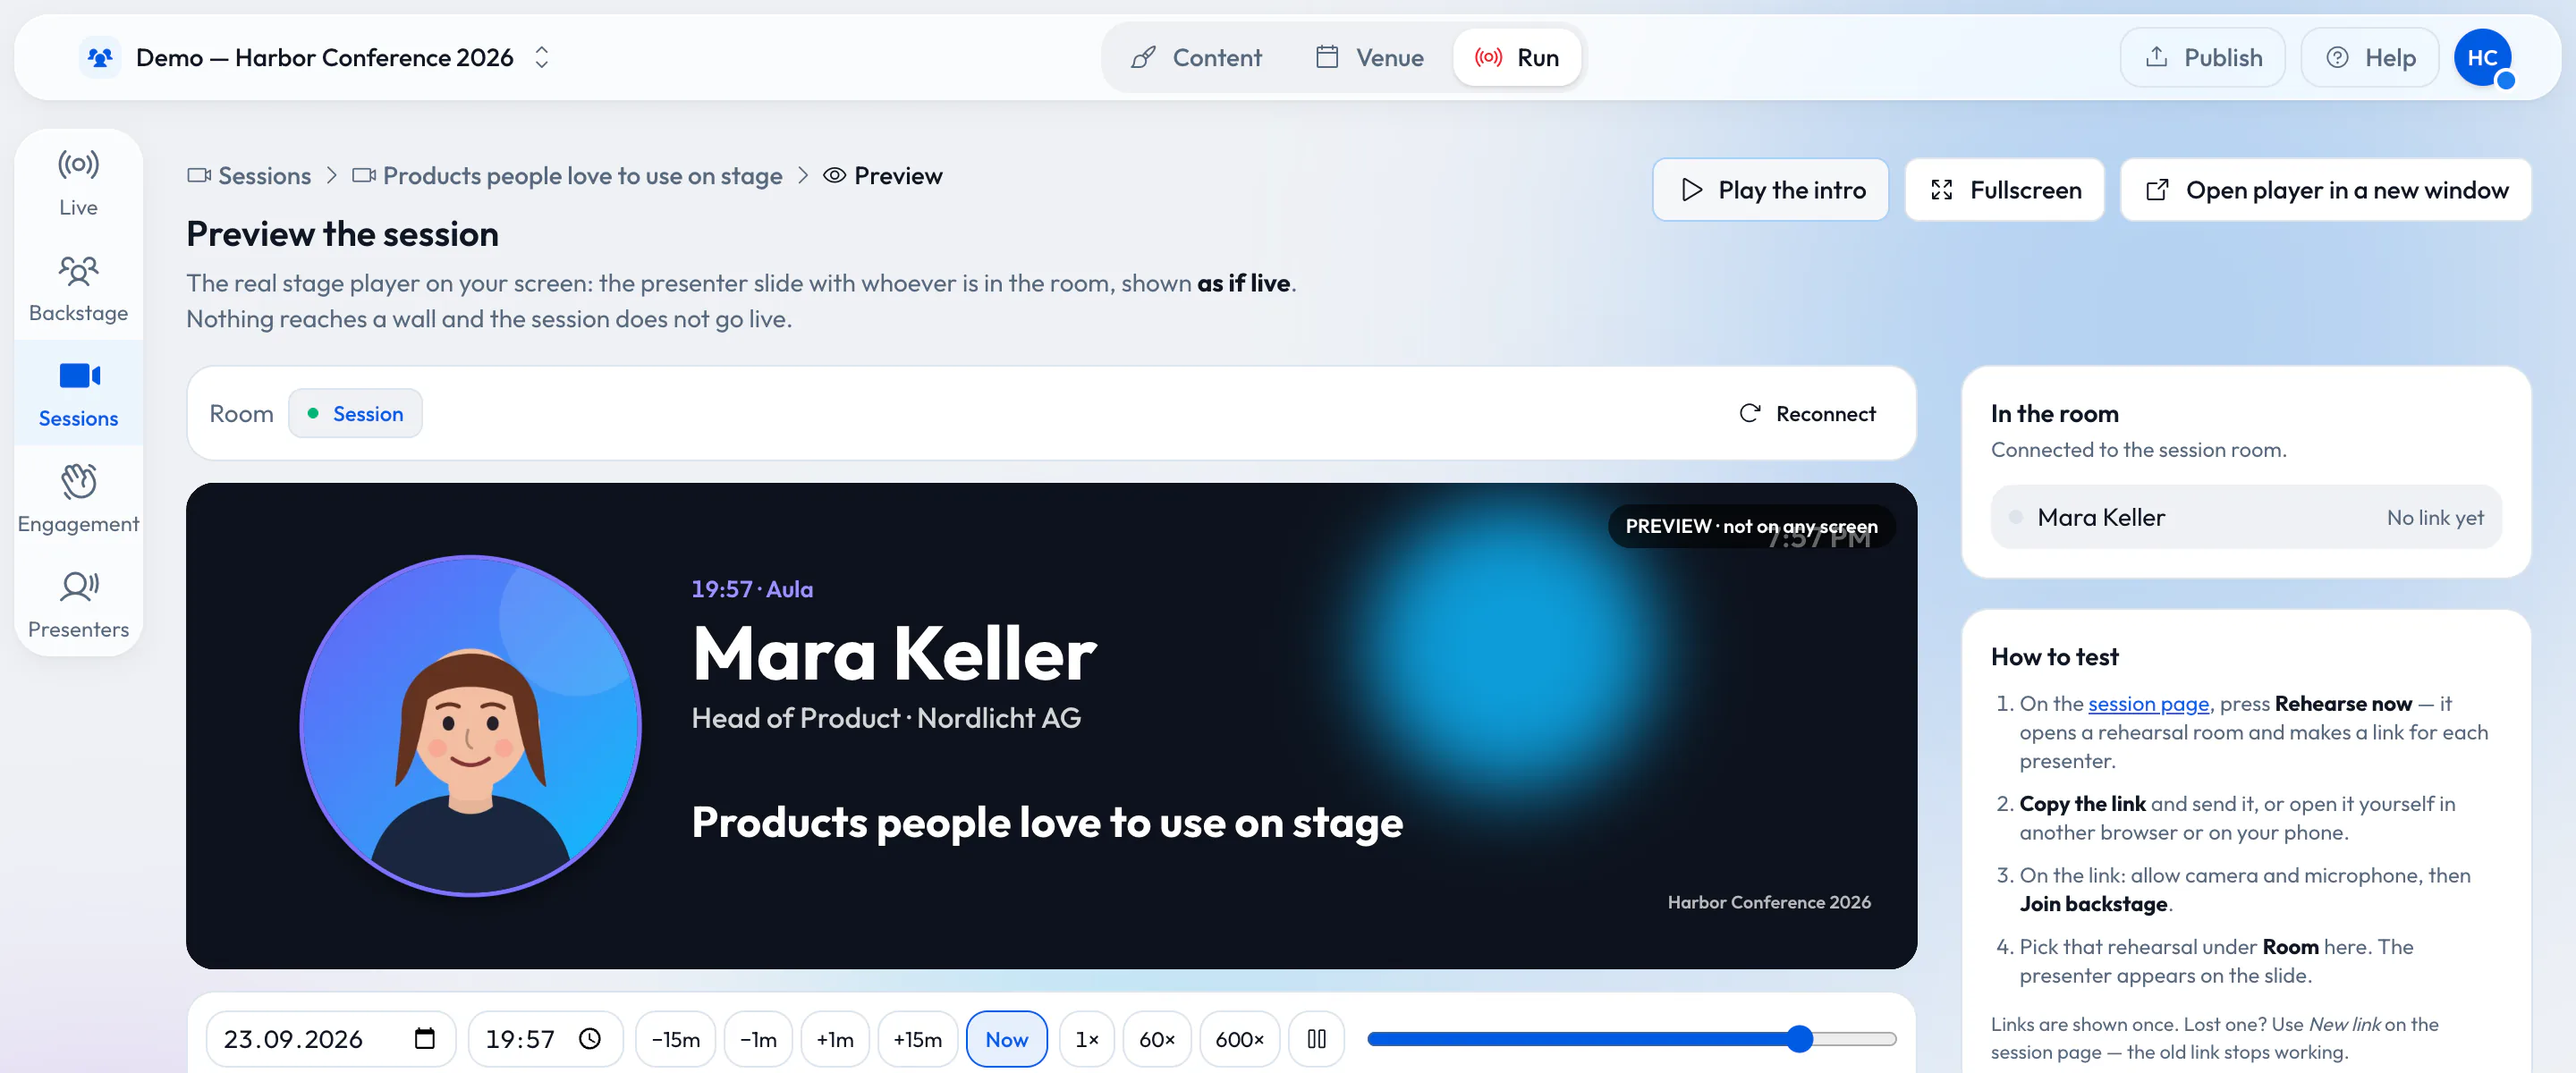Expand the Harbor Conference event switcher
This screenshot has width=2576, height=1073.
[x=542, y=58]
